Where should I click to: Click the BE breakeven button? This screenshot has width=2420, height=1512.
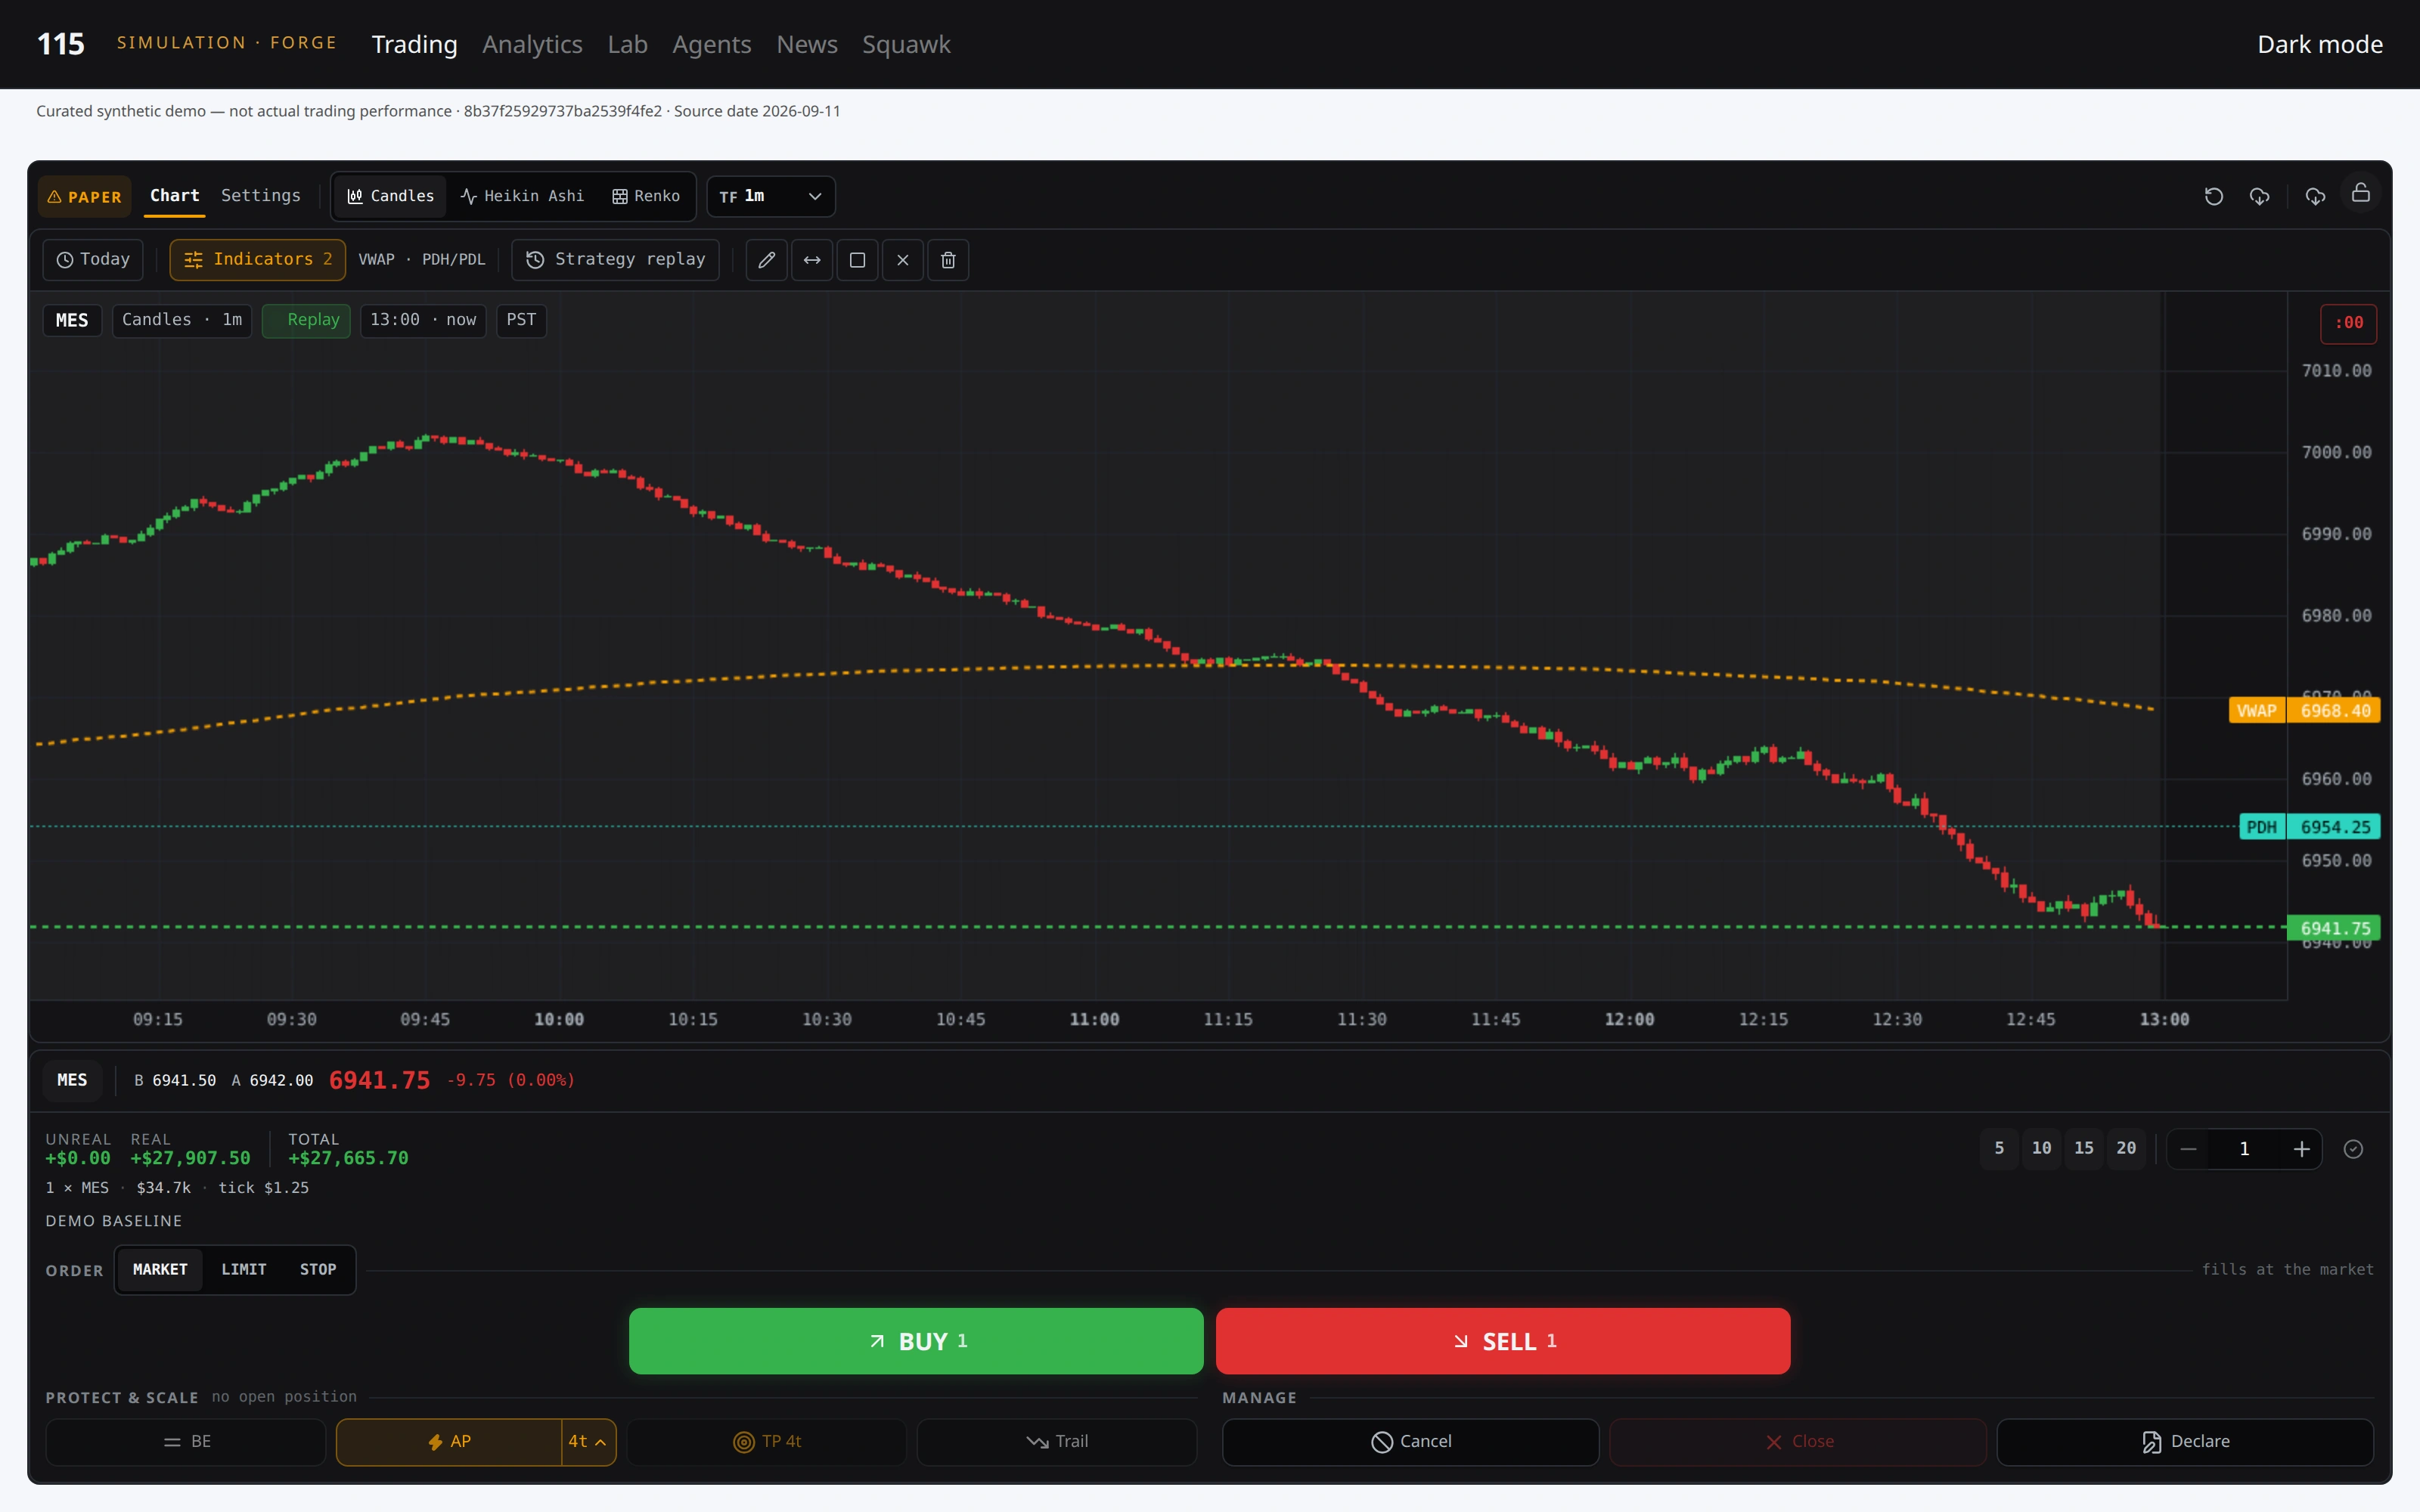pyautogui.click(x=186, y=1442)
